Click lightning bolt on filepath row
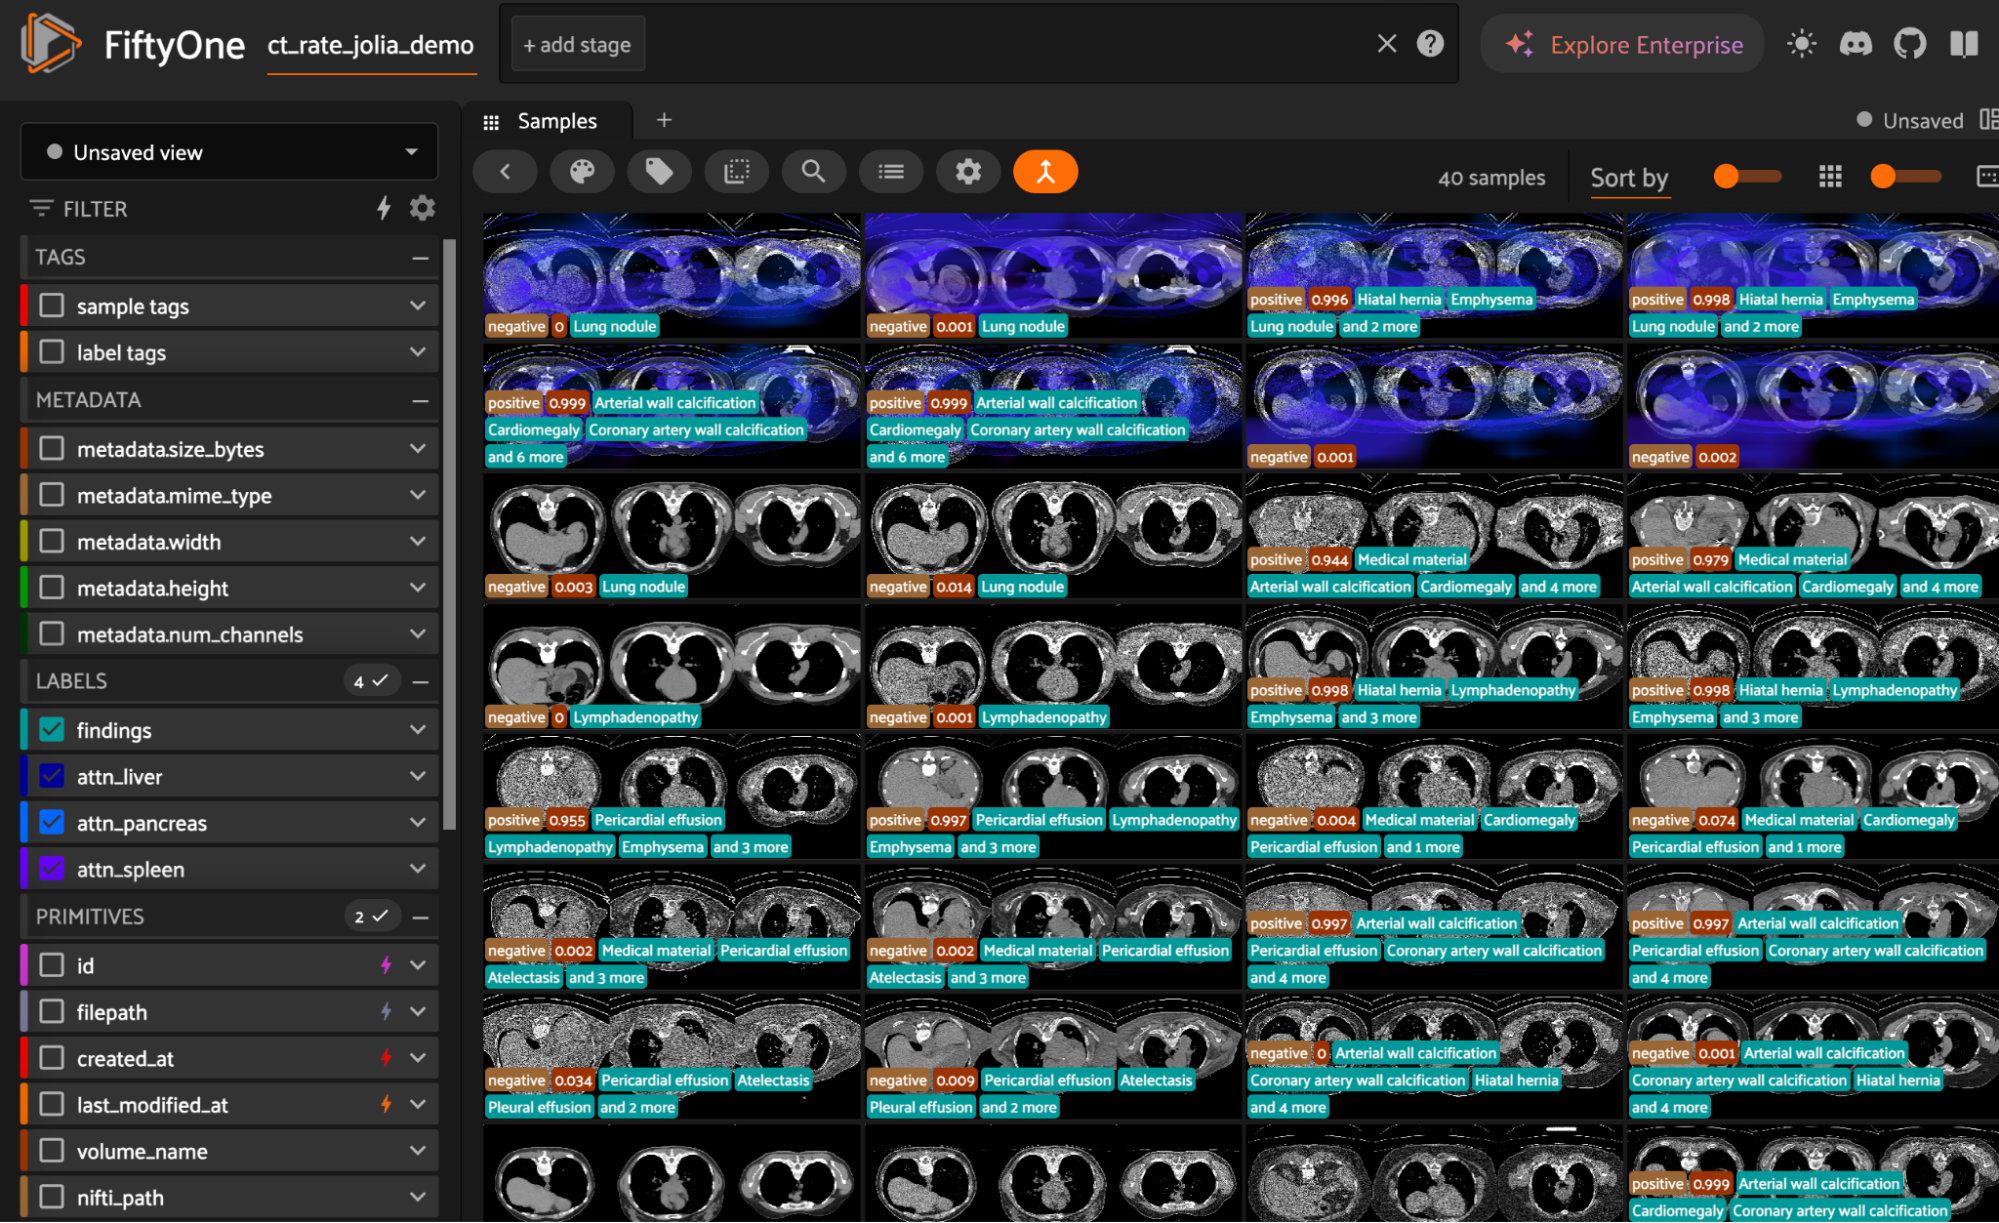Viewport: 1999px width, 1223px height. (386, 1011)
